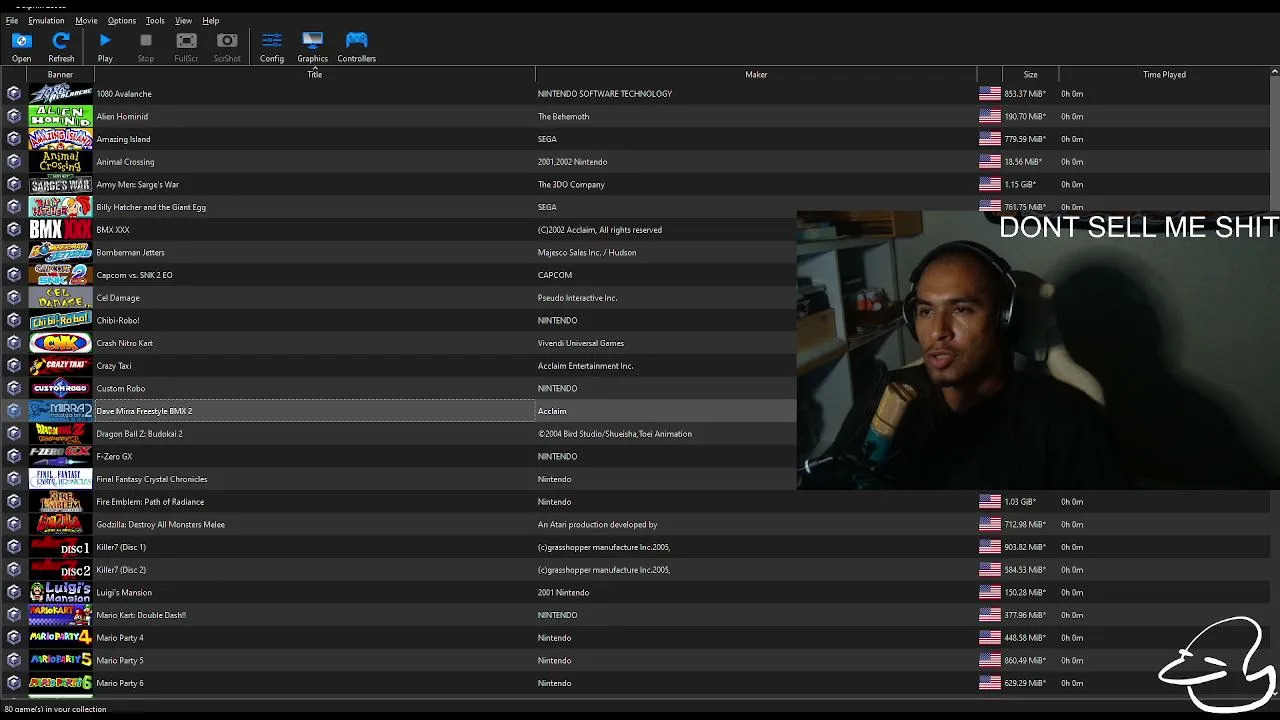Screen dimensions: 1280x720
Task: Sort the list by the Banner column header
Action: pyautogui.click(x=60, y=75)
